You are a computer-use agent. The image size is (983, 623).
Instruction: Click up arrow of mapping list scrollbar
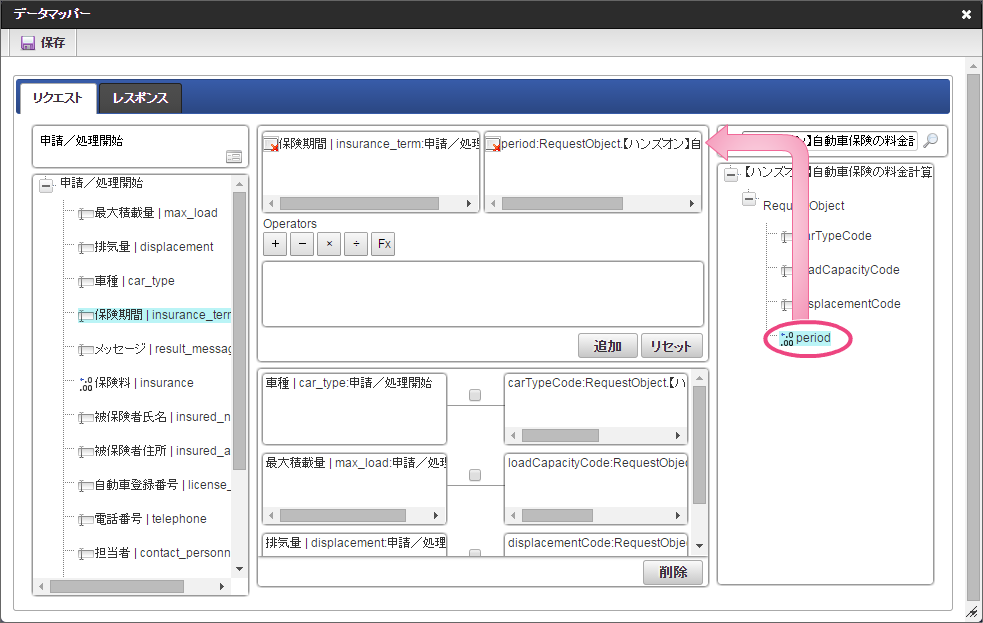pyautogui.click(x=700, y=378)
